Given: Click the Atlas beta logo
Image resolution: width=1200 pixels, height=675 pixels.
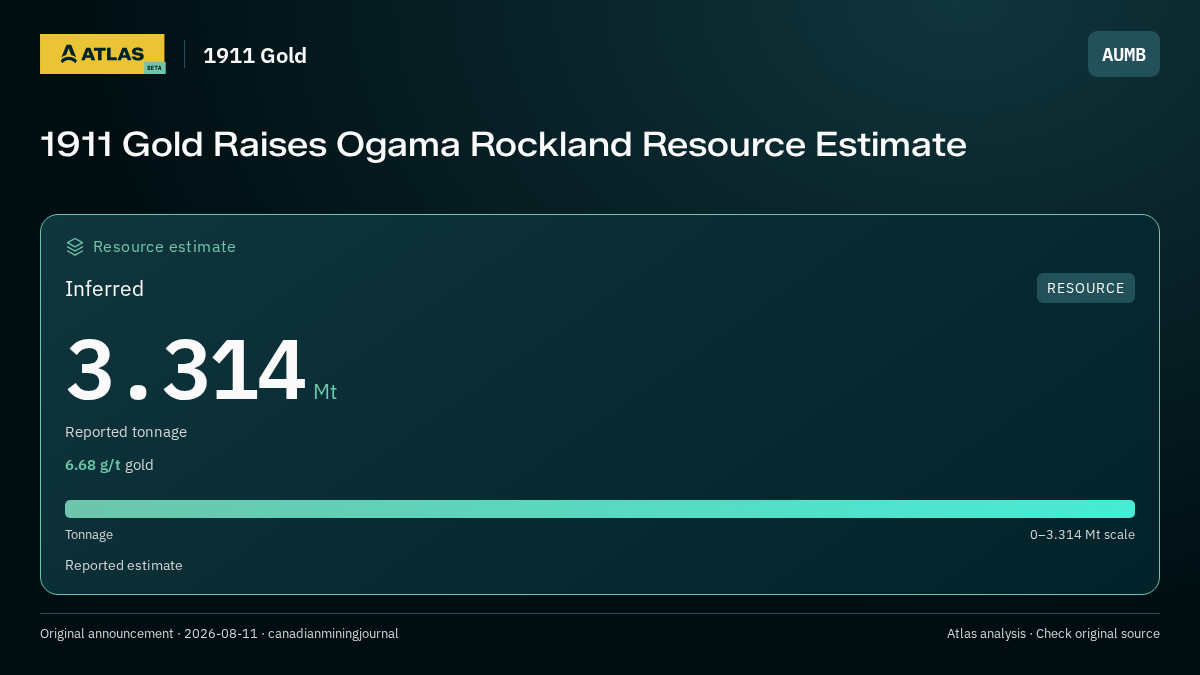Looking at the screenshot, I should [x=102, y=54].
